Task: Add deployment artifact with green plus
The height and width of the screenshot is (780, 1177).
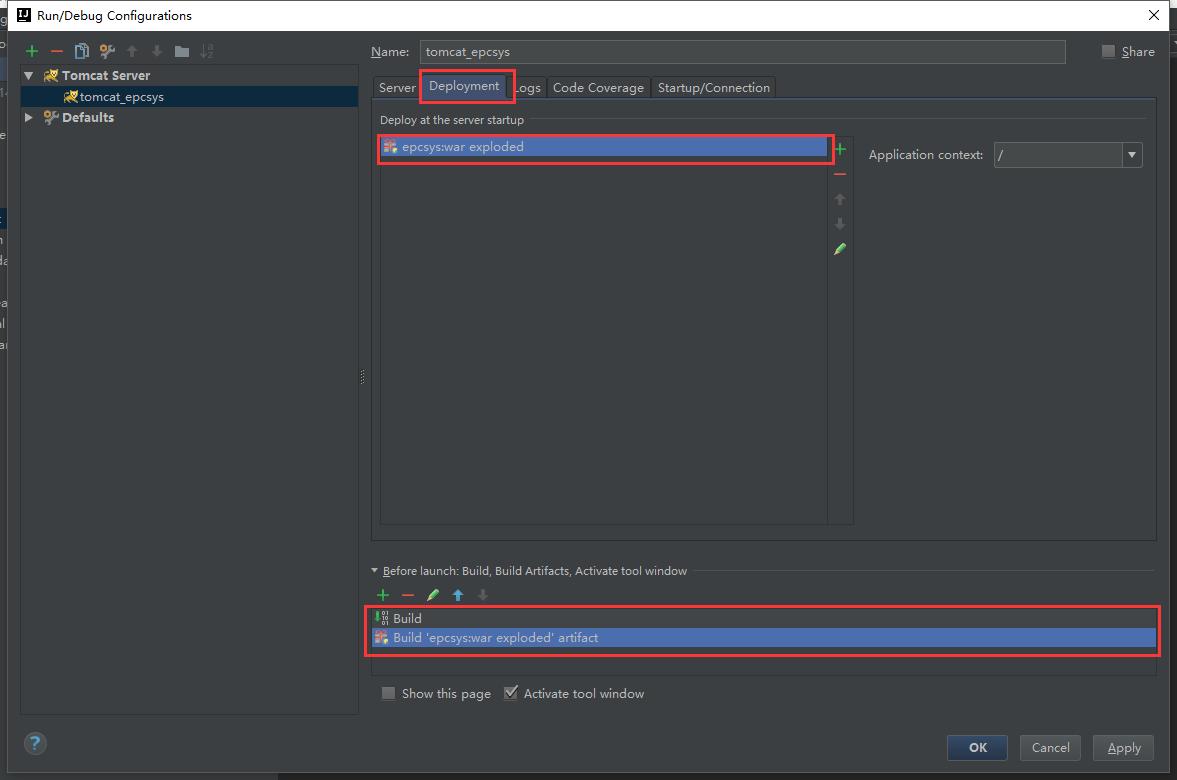Action: tap(840, 149)
